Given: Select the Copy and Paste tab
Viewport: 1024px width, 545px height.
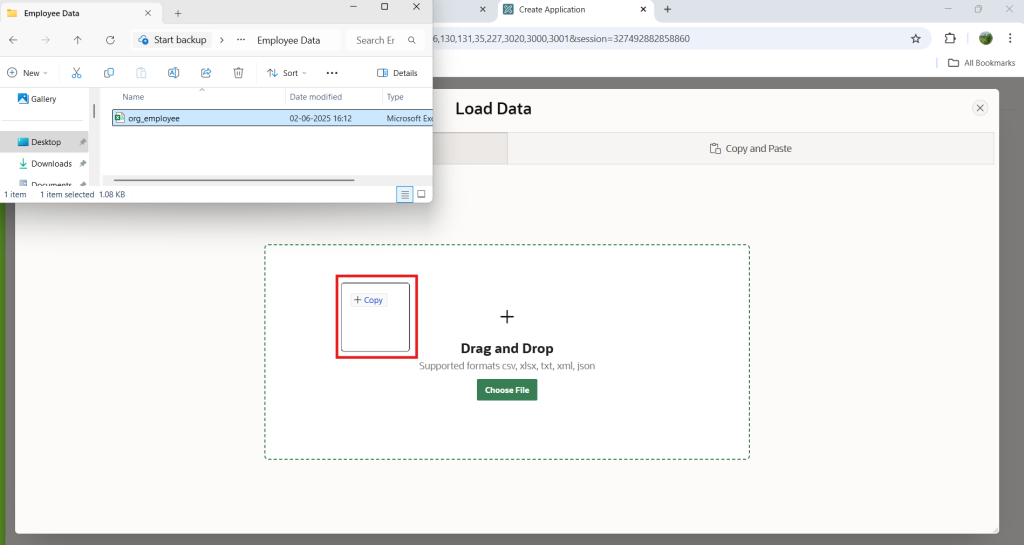Looking at the screenshot, I should pyautogui.click(x=750, y=148).
